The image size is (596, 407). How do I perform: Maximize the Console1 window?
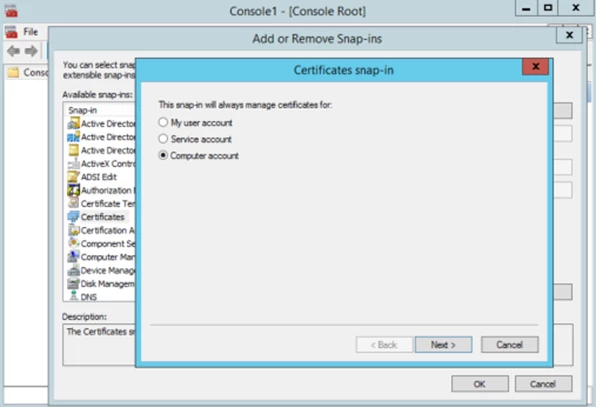click(x=548, y=8)
